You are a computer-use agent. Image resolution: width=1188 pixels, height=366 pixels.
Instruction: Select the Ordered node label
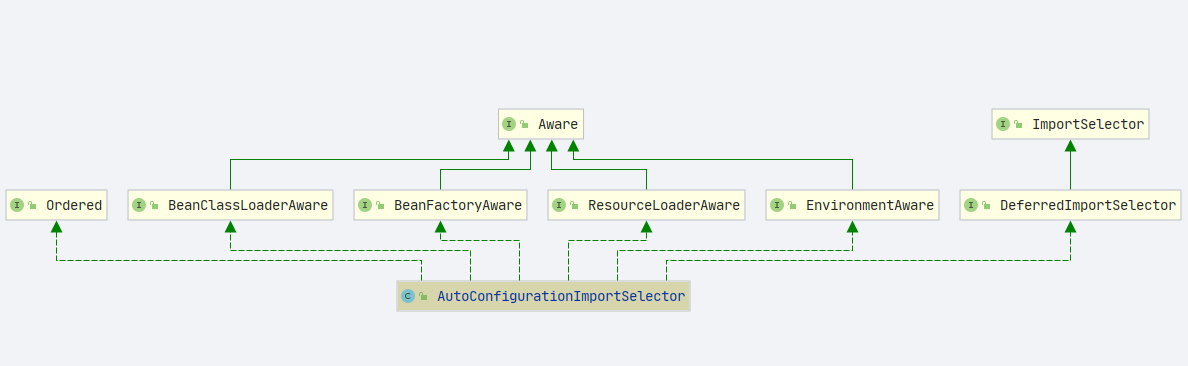click(73, 205)
